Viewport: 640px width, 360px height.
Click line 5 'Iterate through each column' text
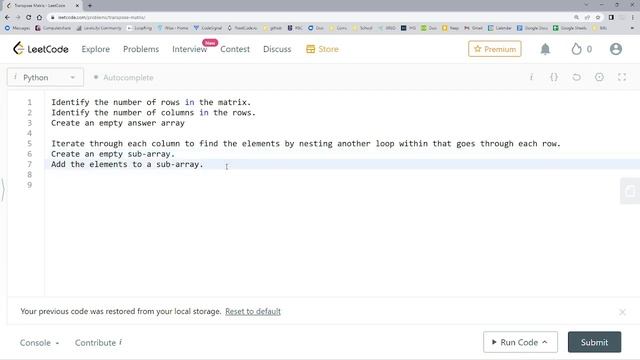click(x=115, y=144)
